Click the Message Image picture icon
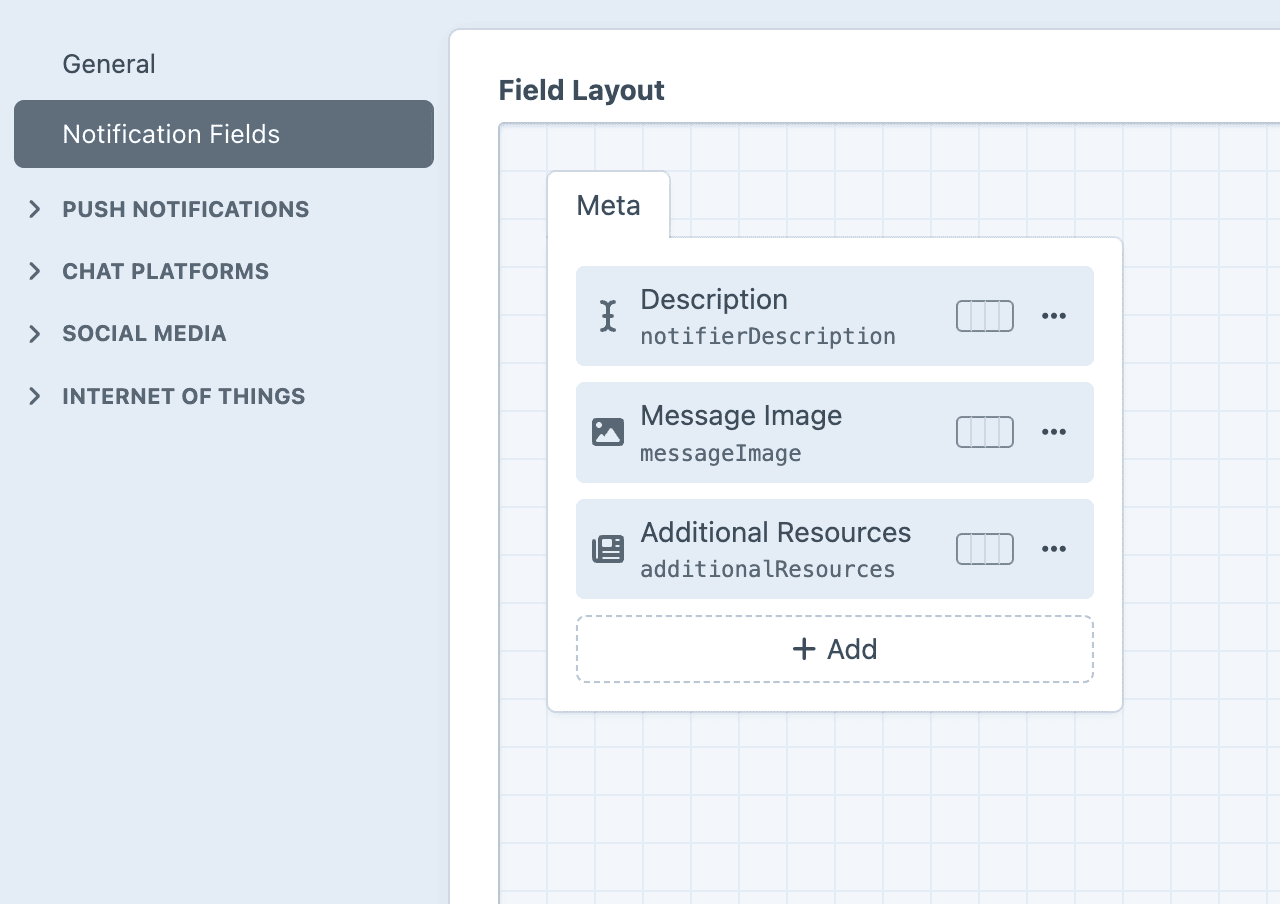 pos(608,432)
